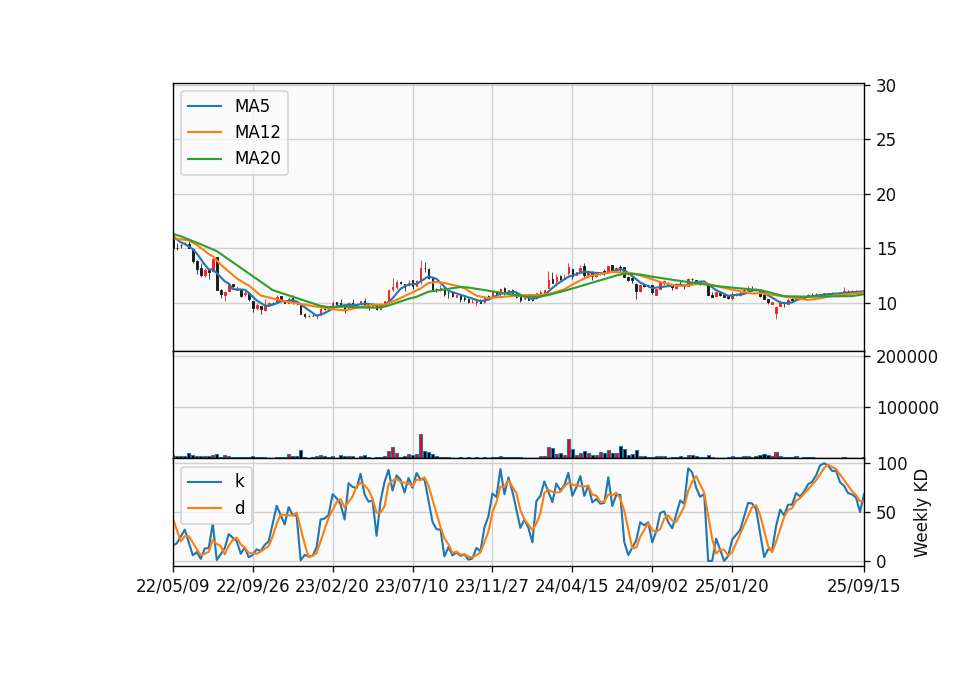Click the price axis value 20
The height and width of the screenshot is (690, 960).
(886, 195)
